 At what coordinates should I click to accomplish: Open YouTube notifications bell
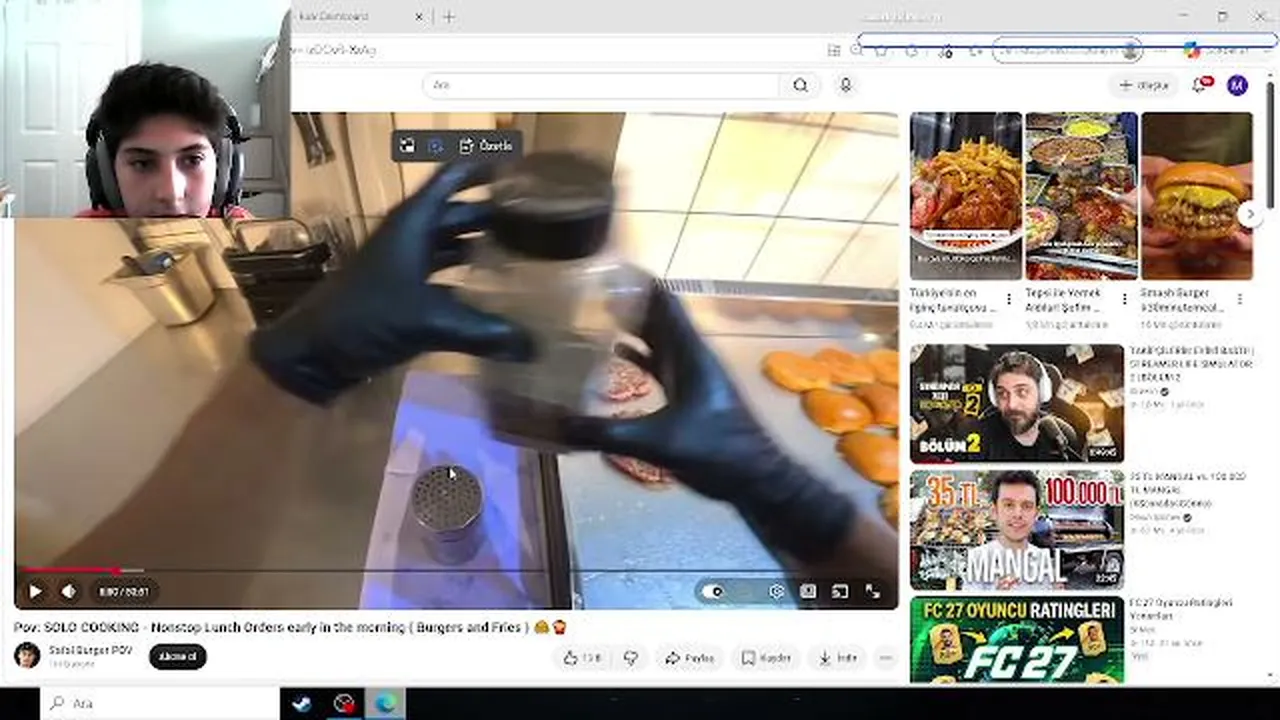1200,85
